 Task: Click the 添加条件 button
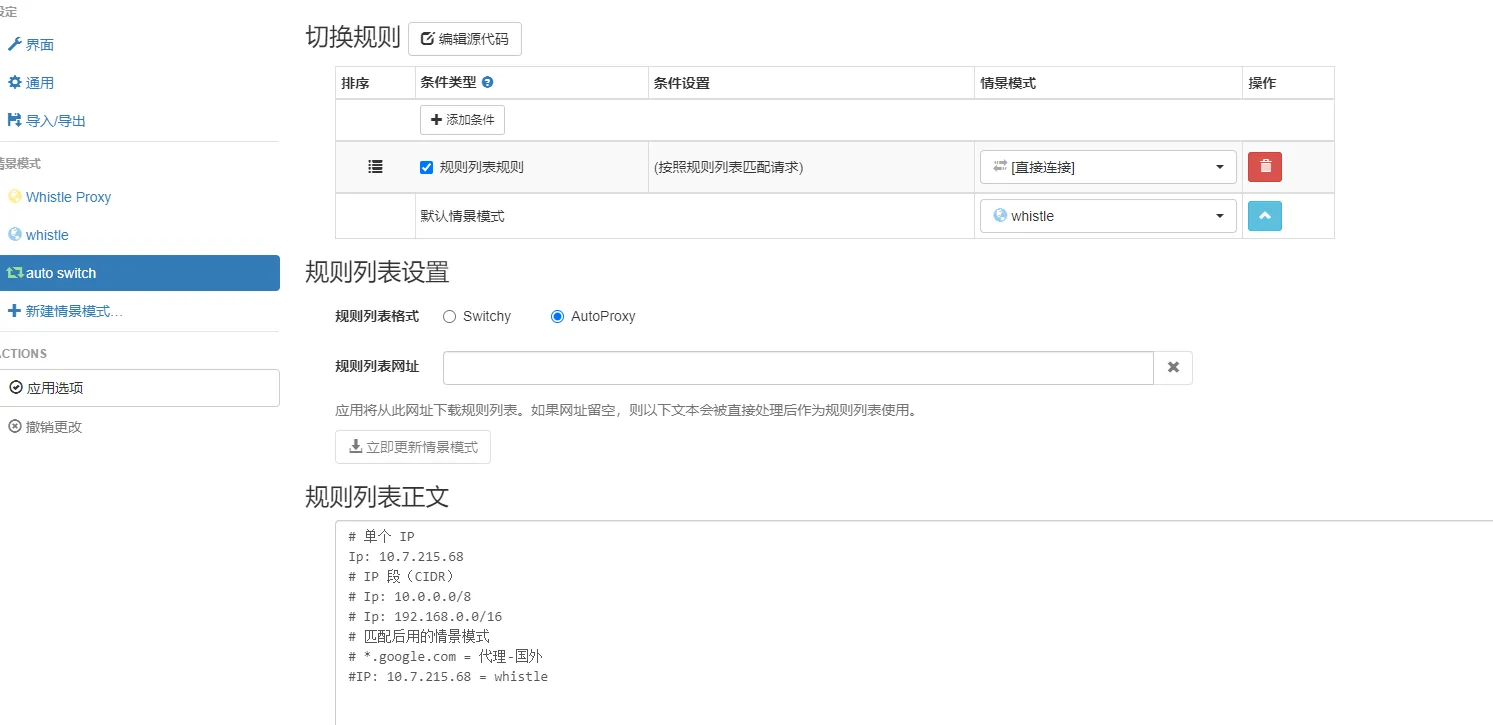point(462,120)
